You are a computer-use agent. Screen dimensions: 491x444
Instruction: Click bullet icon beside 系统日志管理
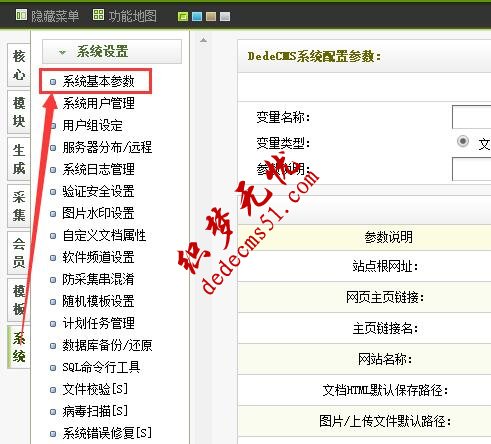click(53, 170)
